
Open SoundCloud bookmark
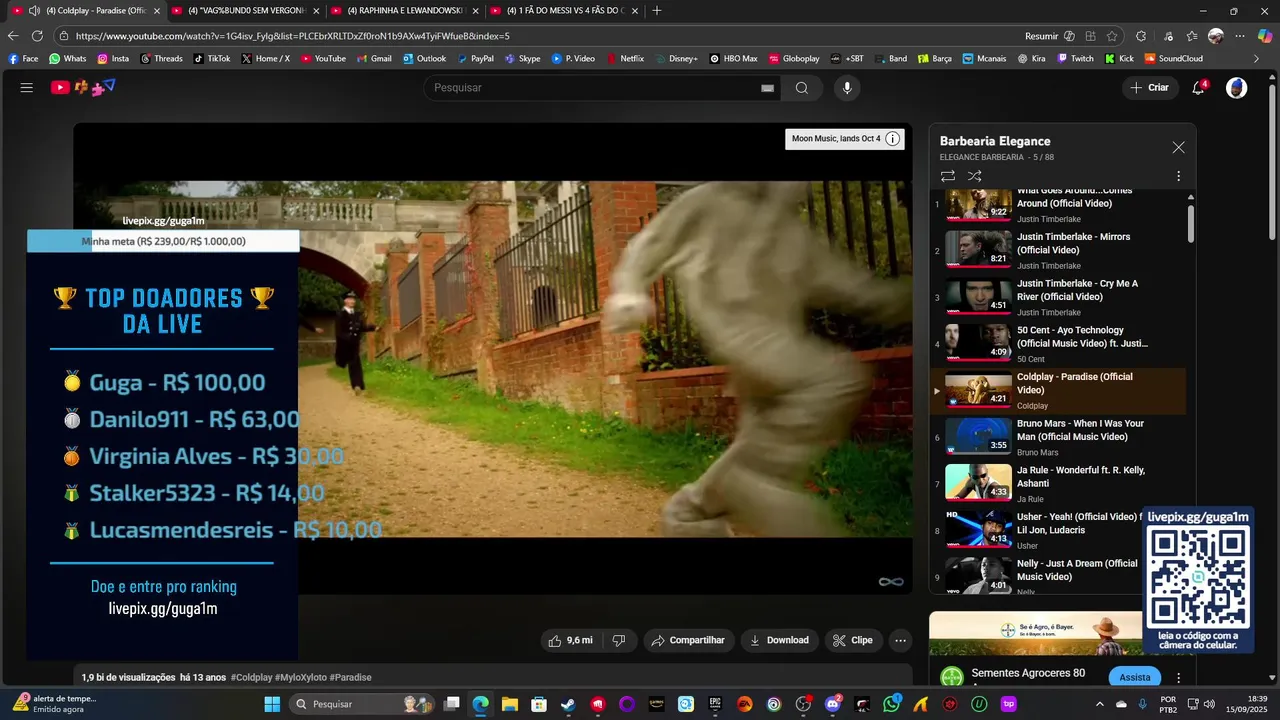point(1174,59)
